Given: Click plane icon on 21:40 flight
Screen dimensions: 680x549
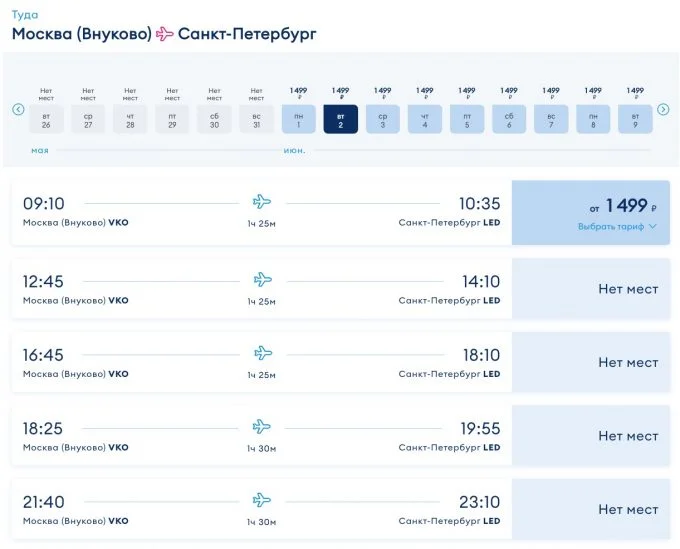Looking at the screenshot, I should pyautogui.click(x=262, y=500).
